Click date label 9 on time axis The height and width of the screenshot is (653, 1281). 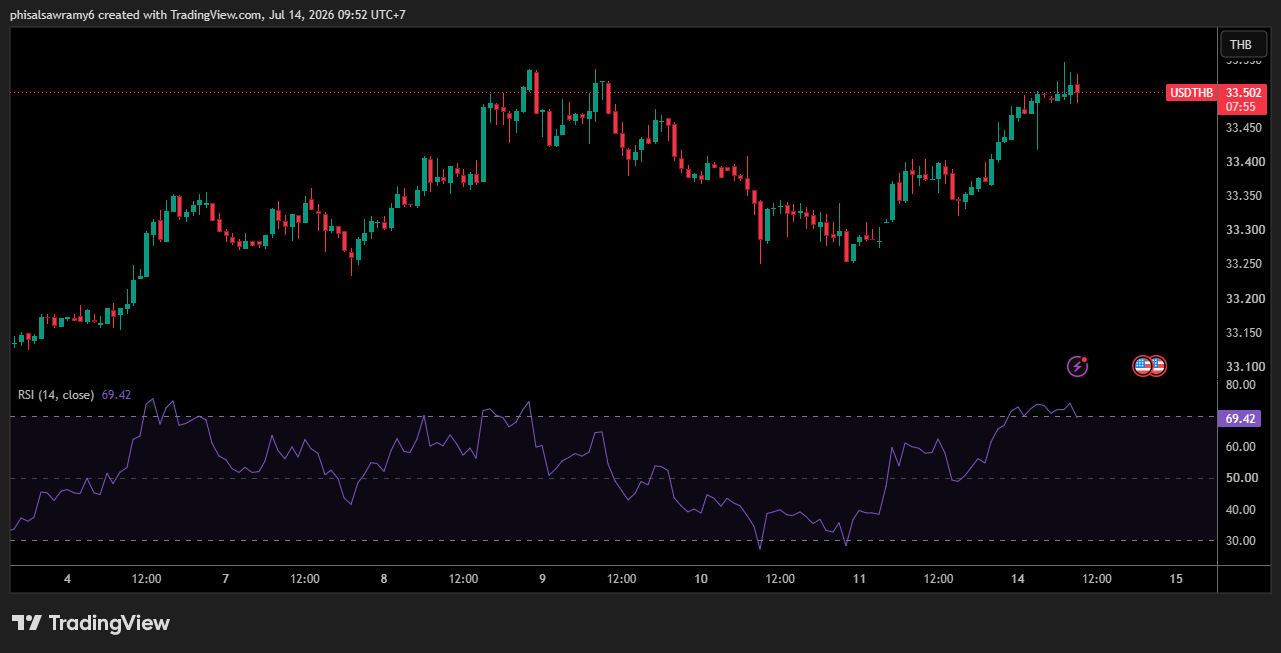pyautogui.click(x=542, y=579)
